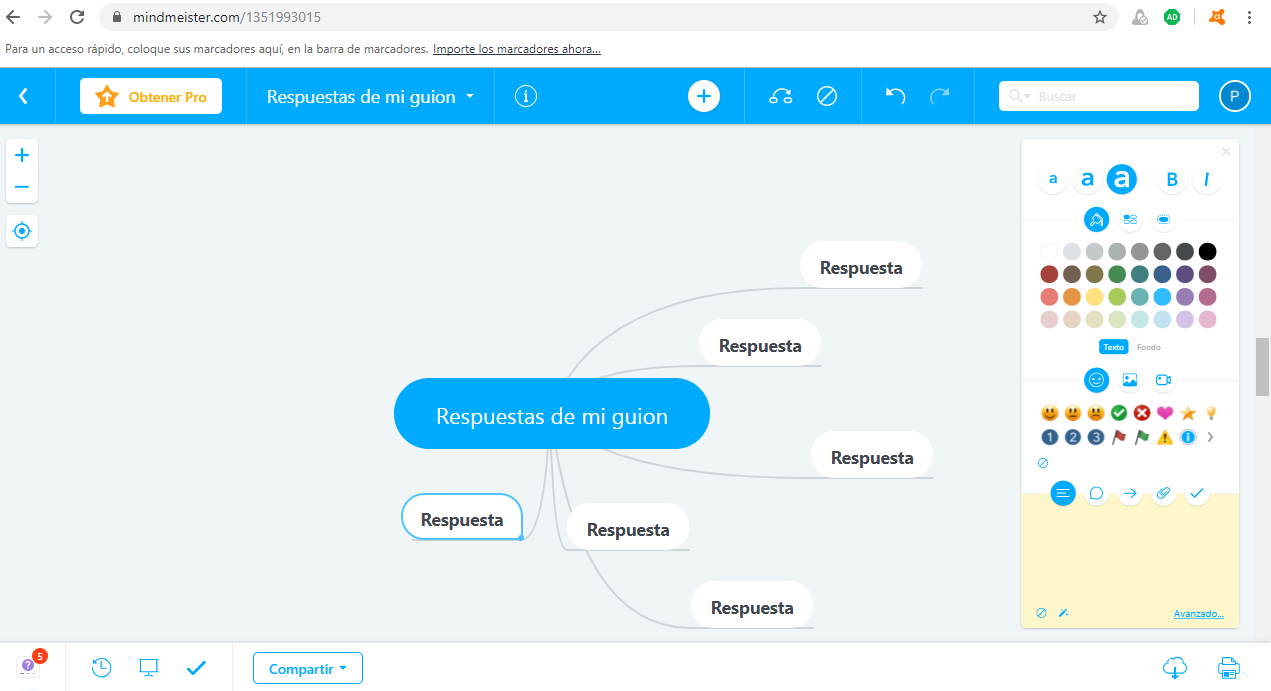The width and height of the screenshot is (1271, 691).
Task: Select the link arrow icon
Action: pyautogui.click(x=1130, y=493)
